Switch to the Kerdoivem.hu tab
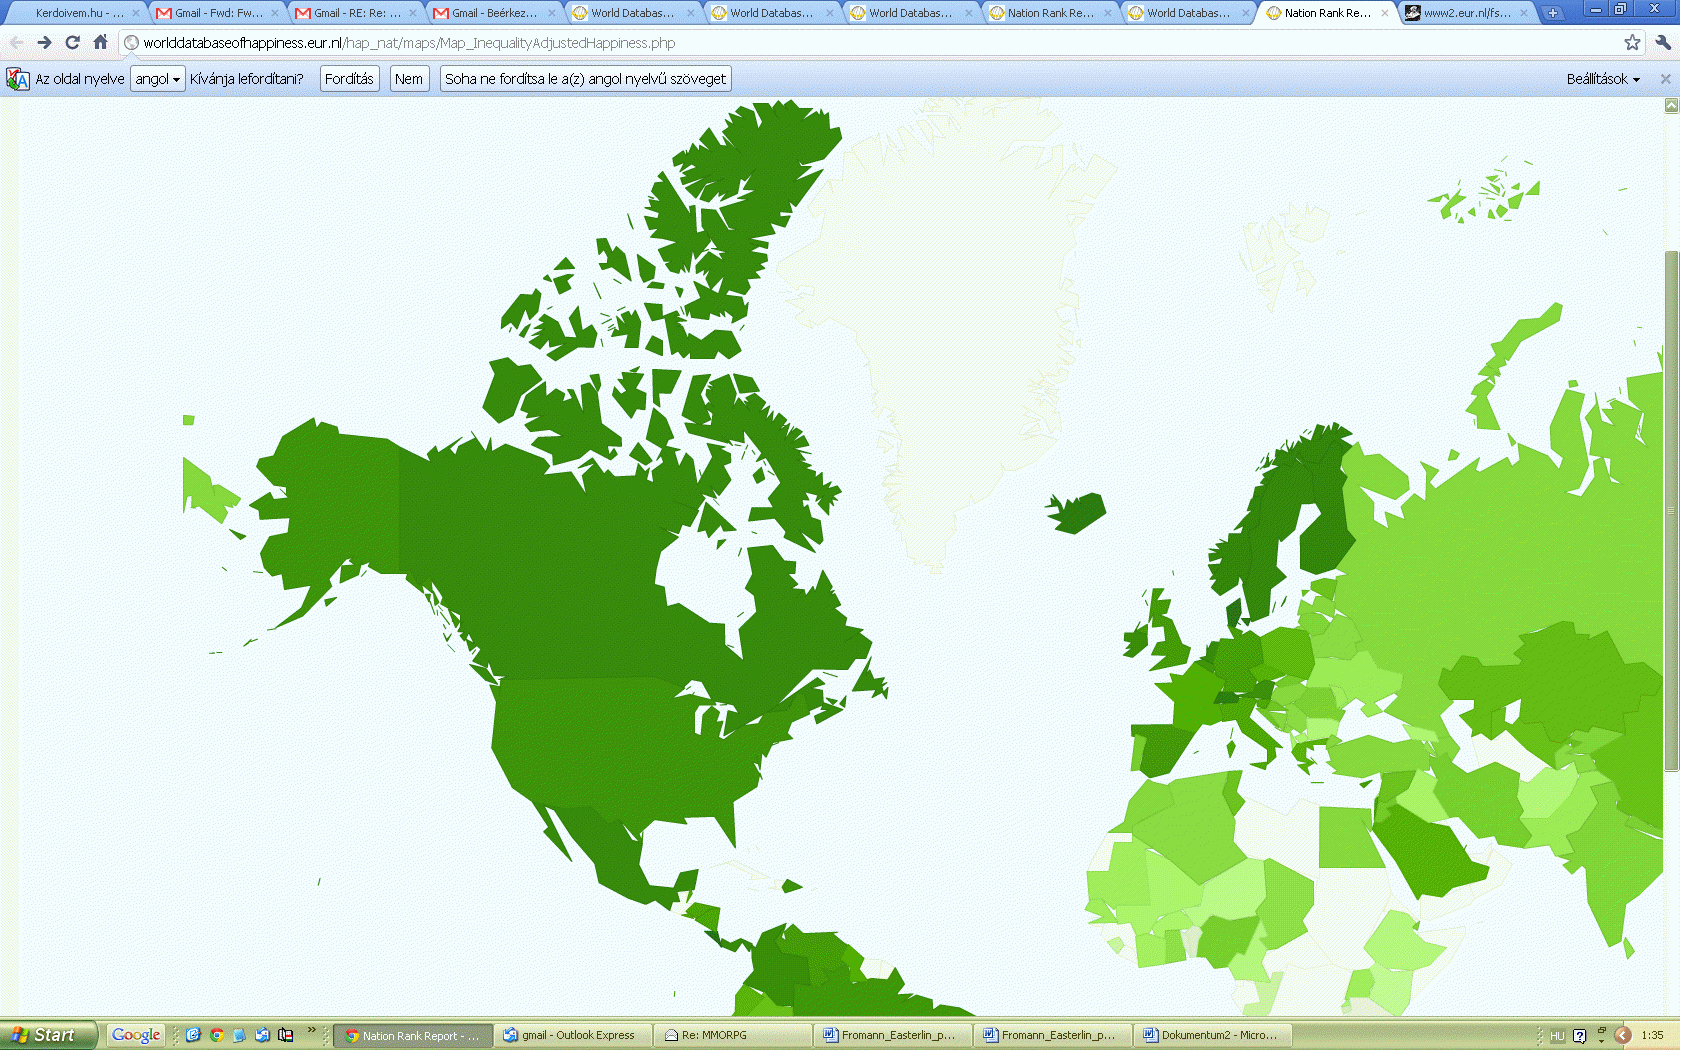Viewport: 1681px width, 1051px height. click(75, 13)
